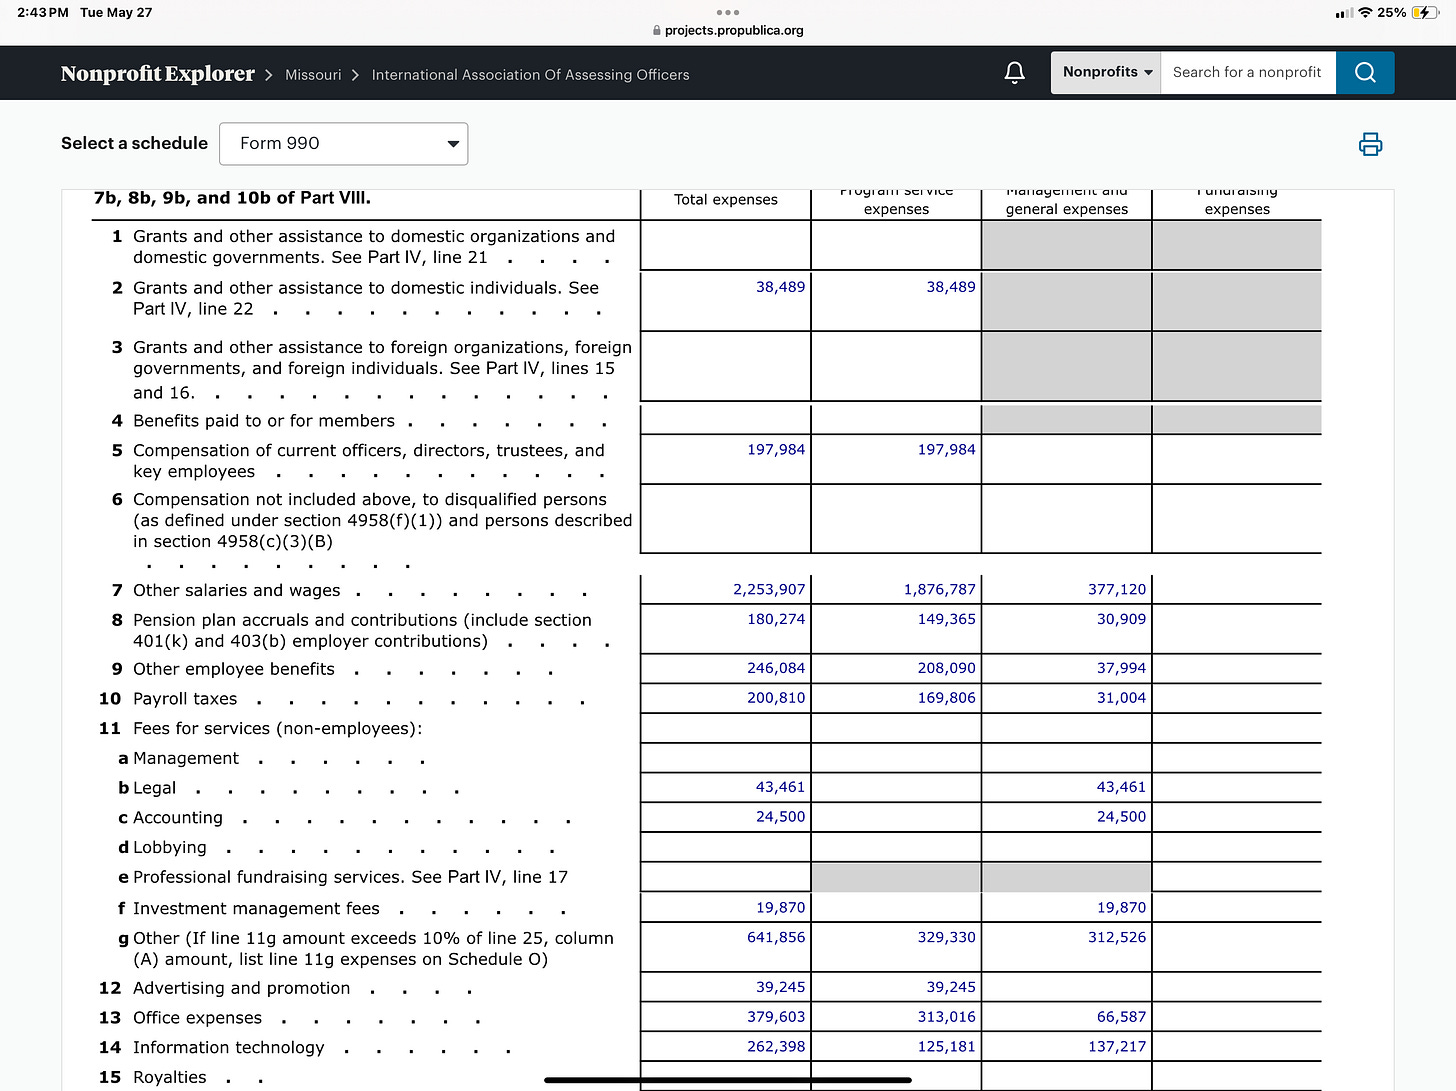Select value 329,330

tap(946, 938)
